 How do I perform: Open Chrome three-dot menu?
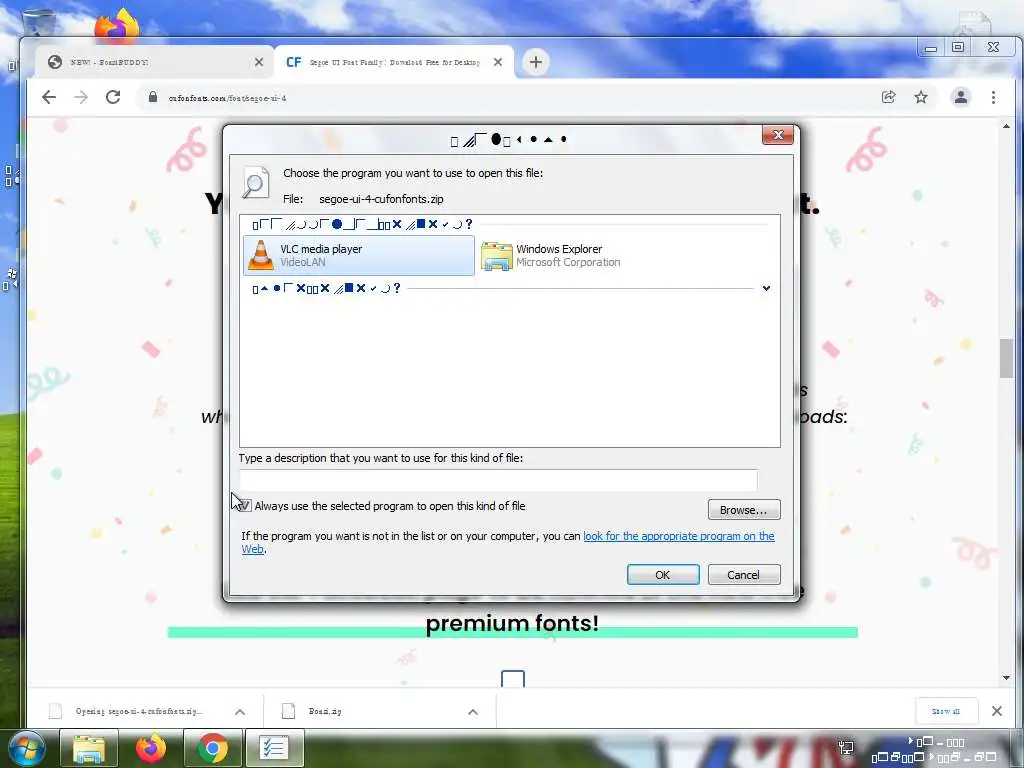coord(993,97)
